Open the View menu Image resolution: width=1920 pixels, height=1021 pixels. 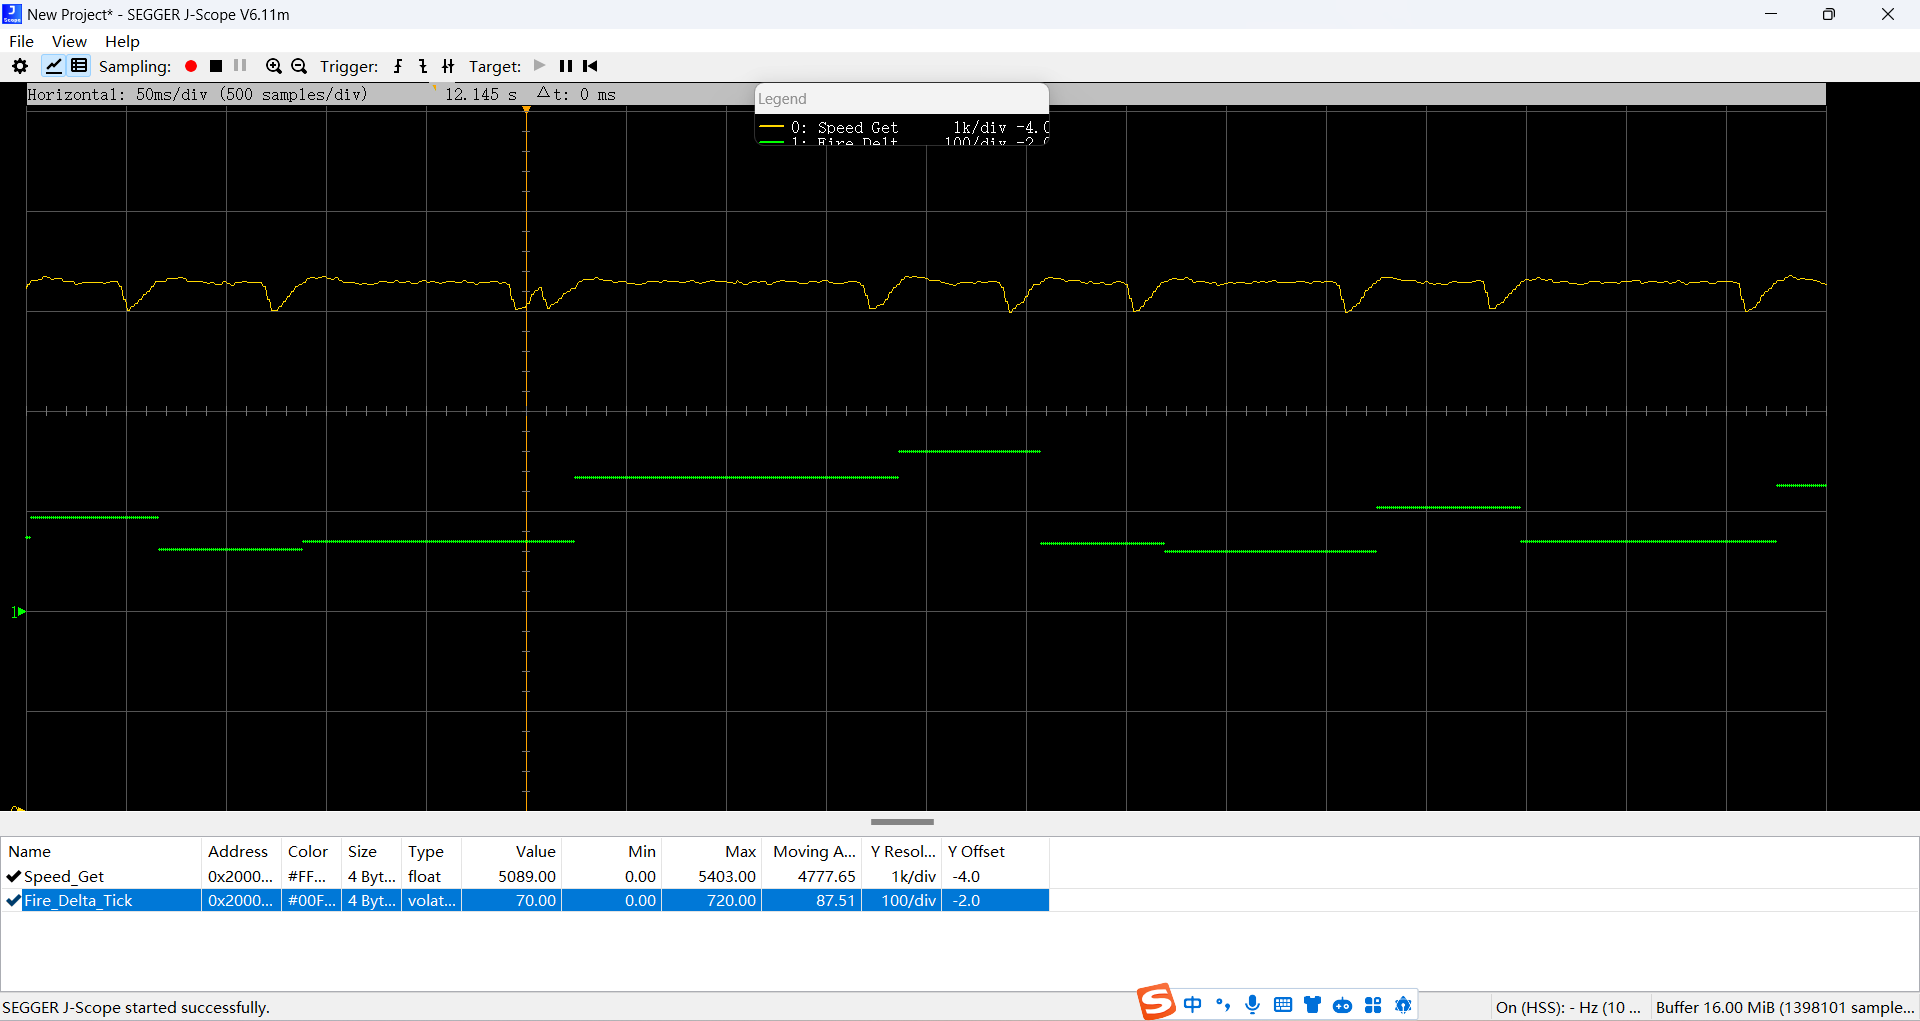pos(69,41)
